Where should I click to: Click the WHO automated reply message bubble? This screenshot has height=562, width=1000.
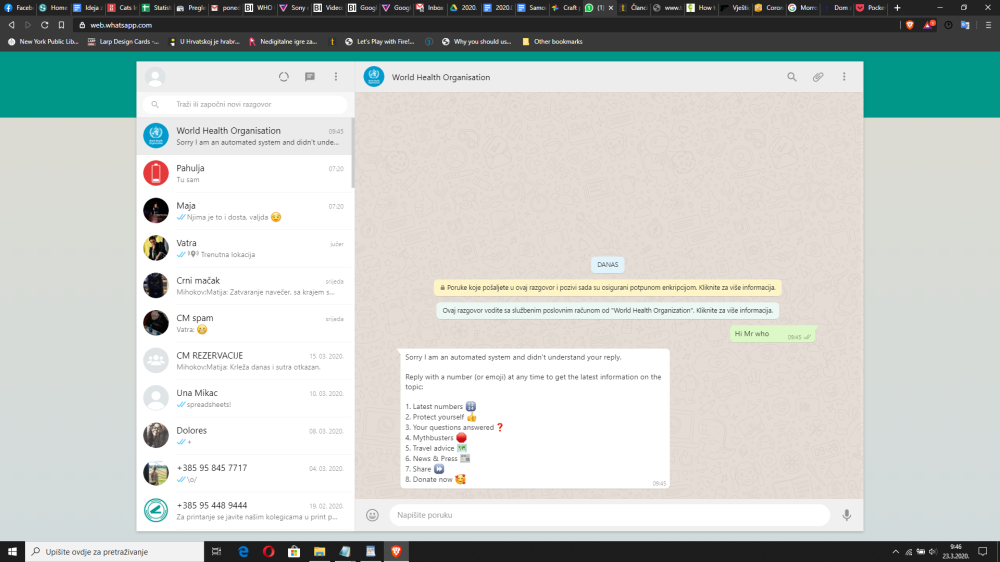[x=534, y=418]
